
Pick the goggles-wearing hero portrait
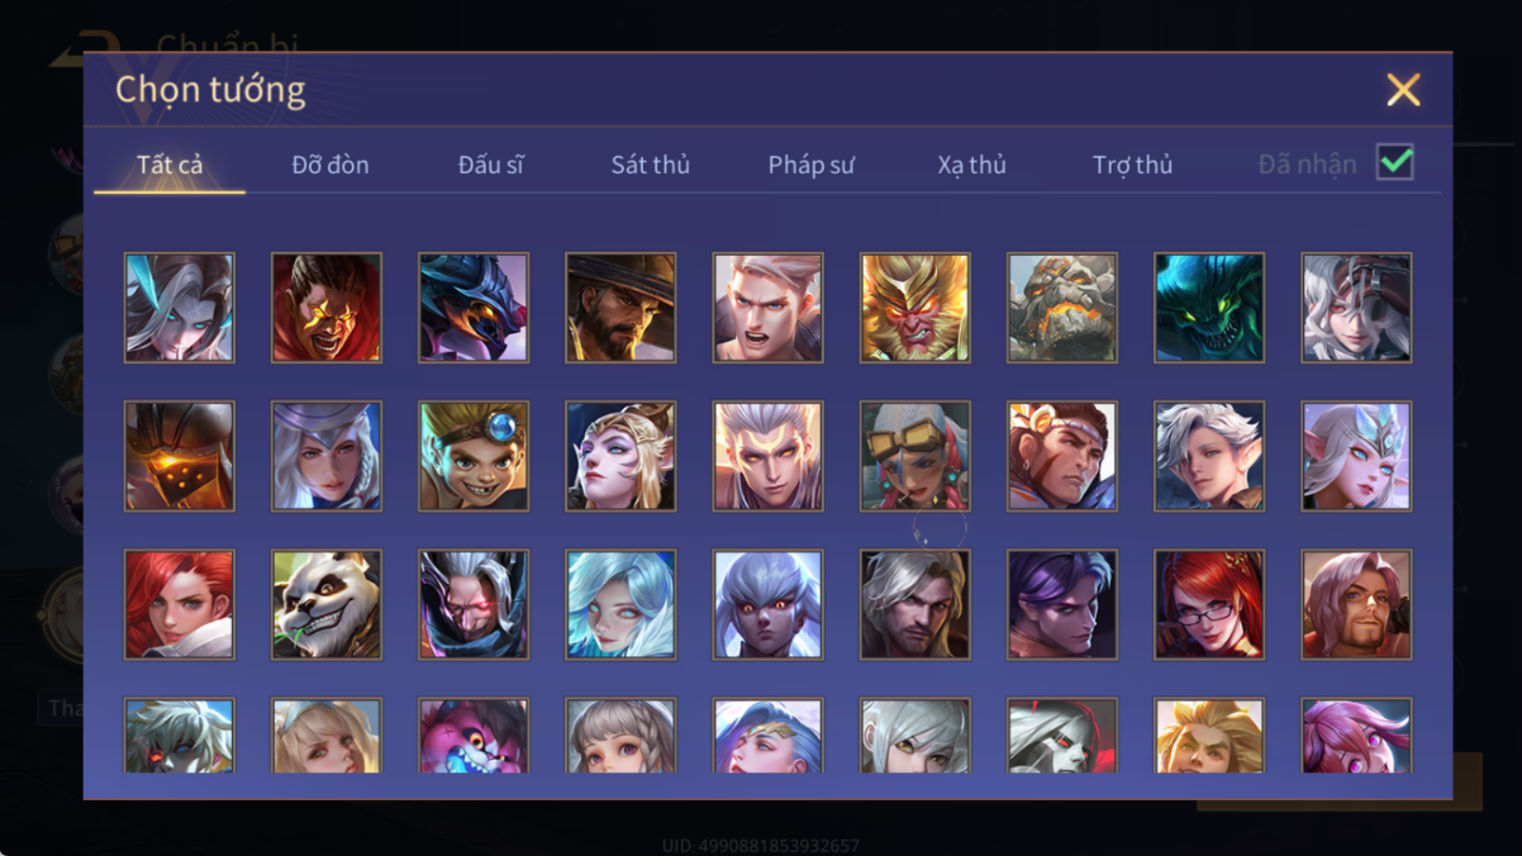point(915,456)
